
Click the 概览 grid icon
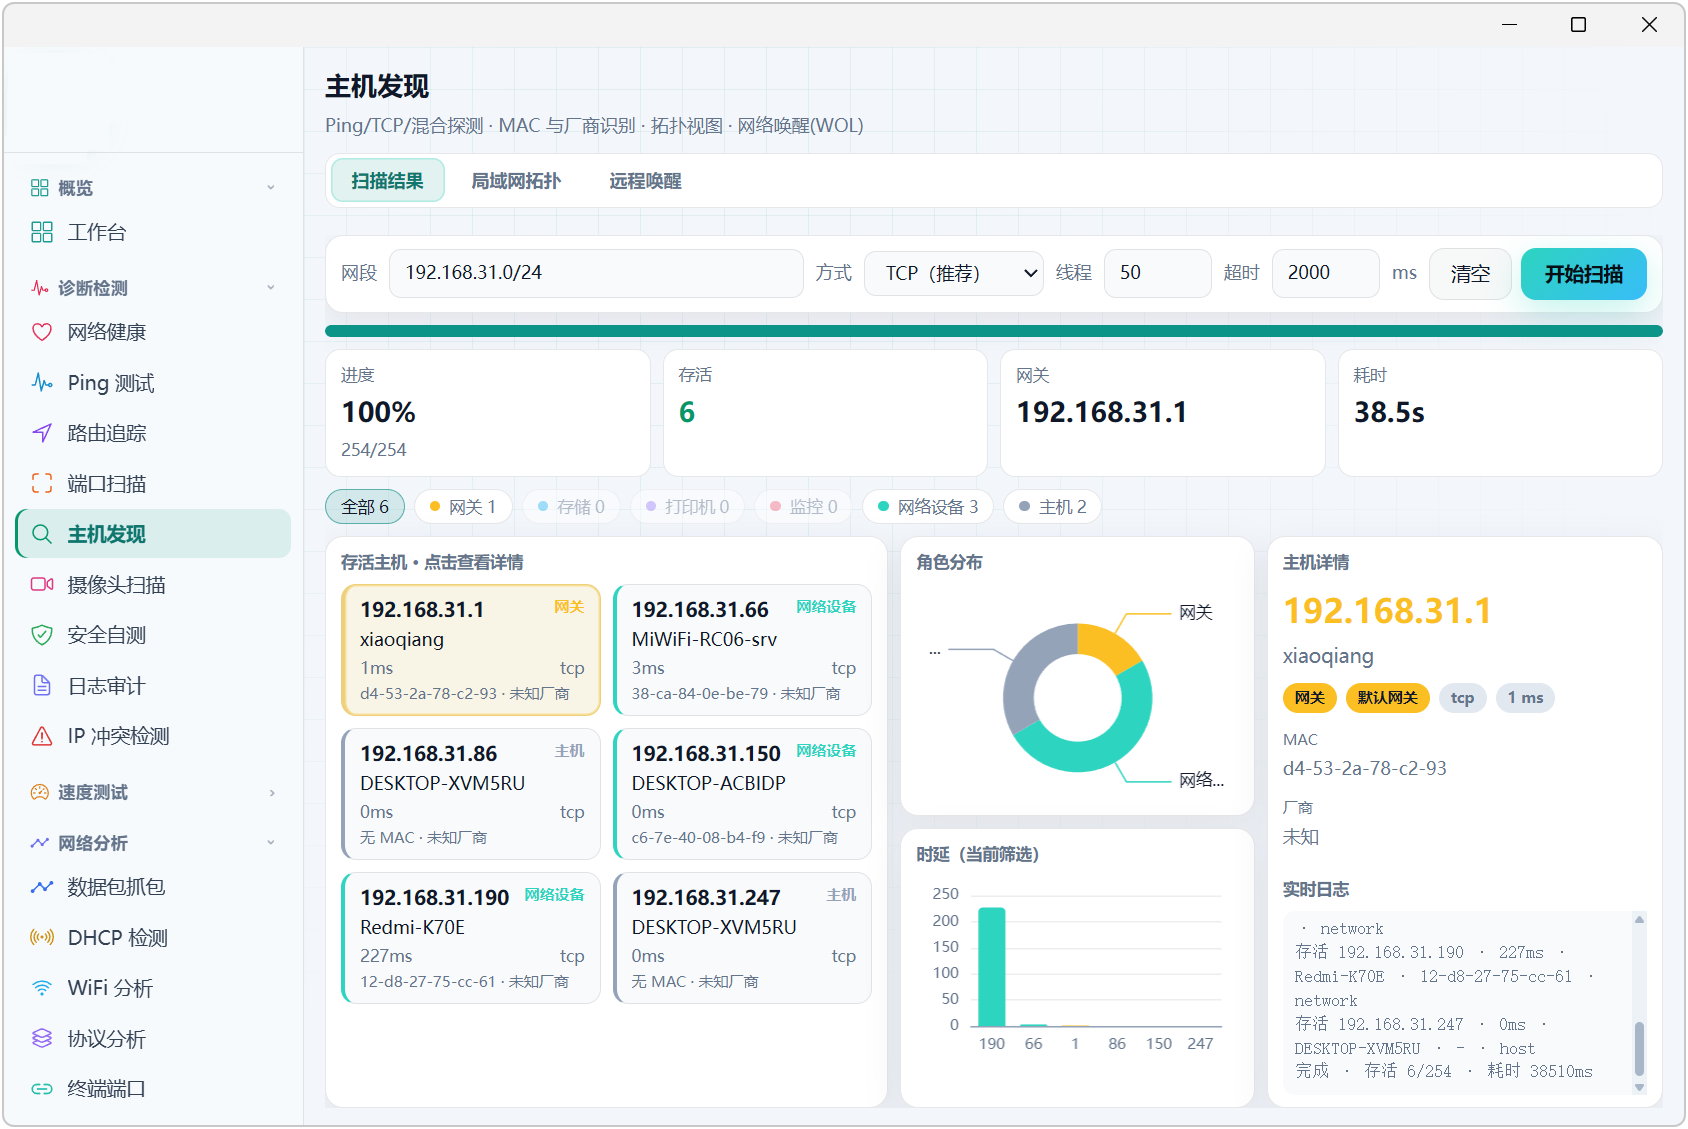click(40, 188)
